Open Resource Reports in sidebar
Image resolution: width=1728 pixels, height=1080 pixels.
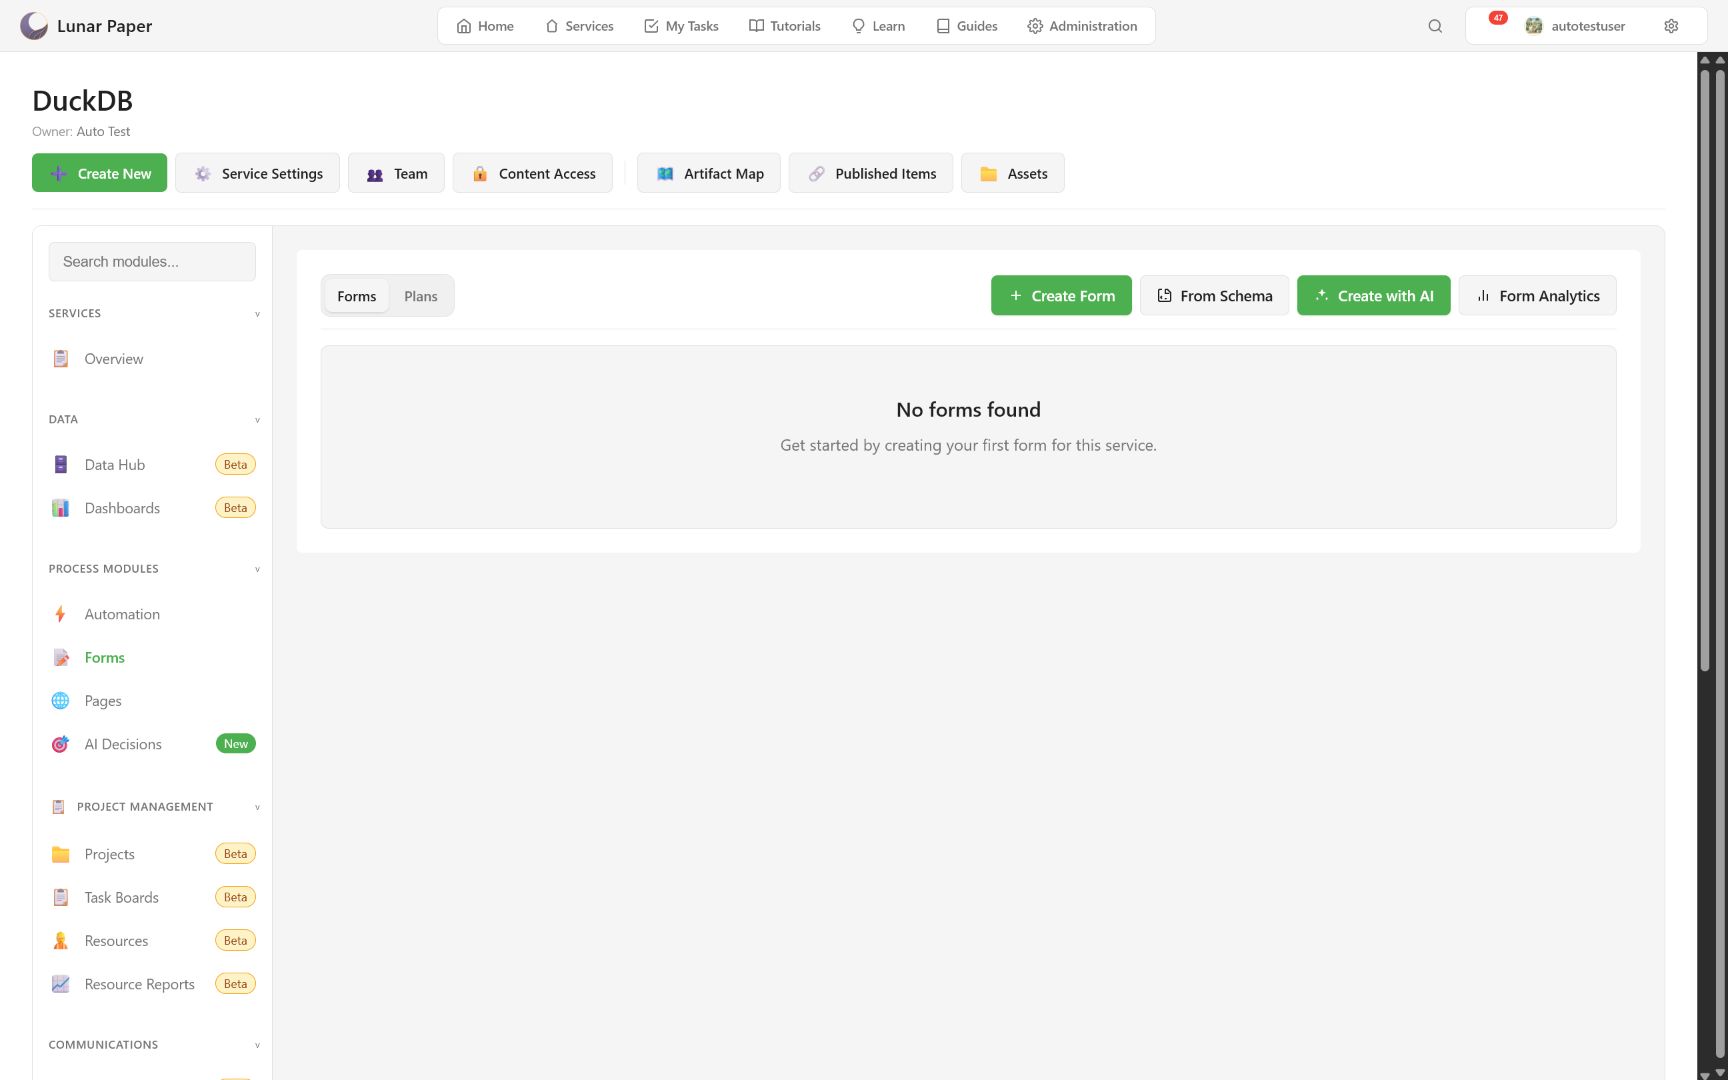pos(152,984)
